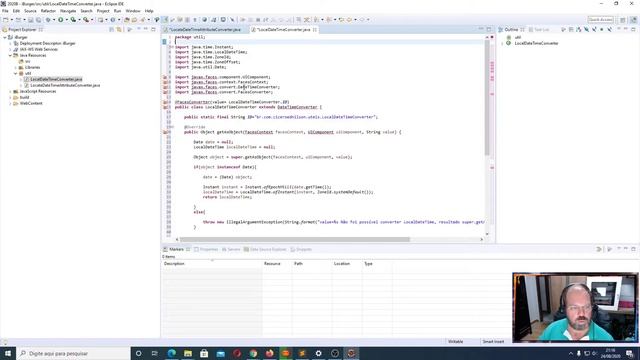Open the Navigate menu
This screenshot has width=640, height=360.
click(x=68, y=11)
